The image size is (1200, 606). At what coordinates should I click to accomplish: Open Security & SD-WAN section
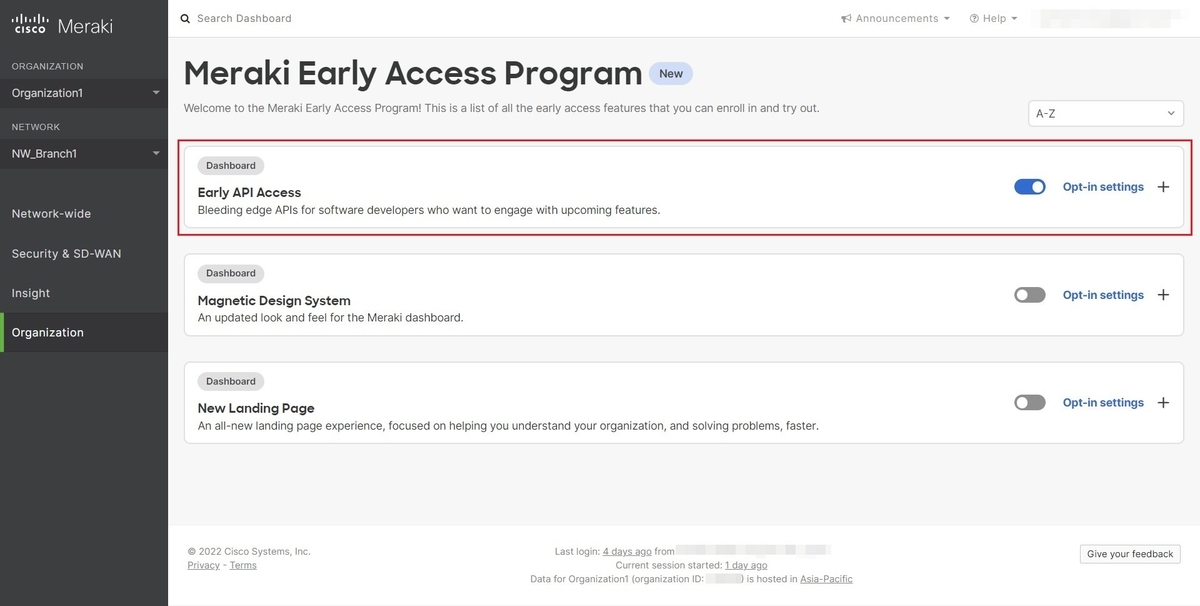point(65,253)
